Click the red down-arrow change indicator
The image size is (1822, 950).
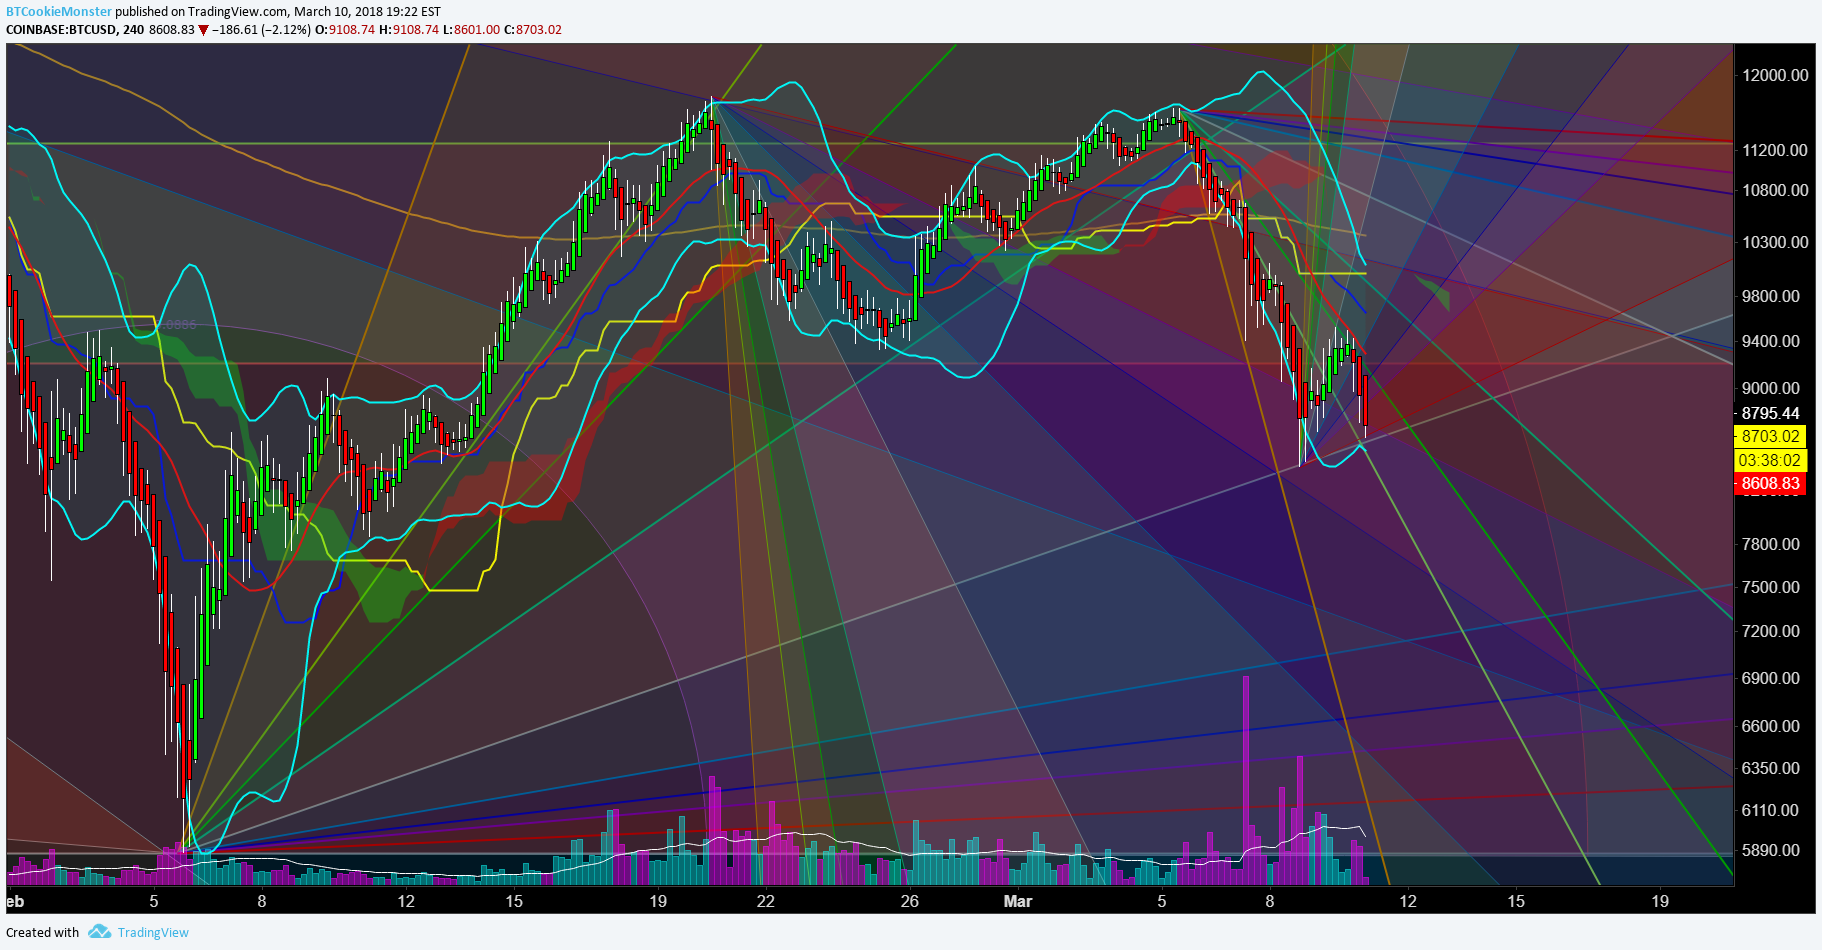click(x=203, y=30)
